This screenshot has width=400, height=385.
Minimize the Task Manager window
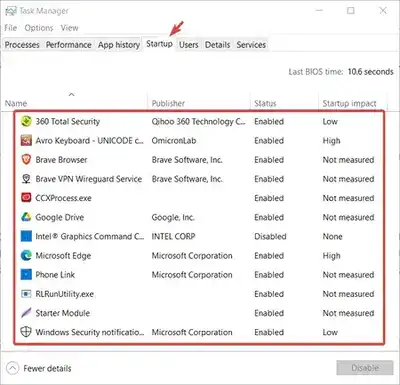click(319, 11)
